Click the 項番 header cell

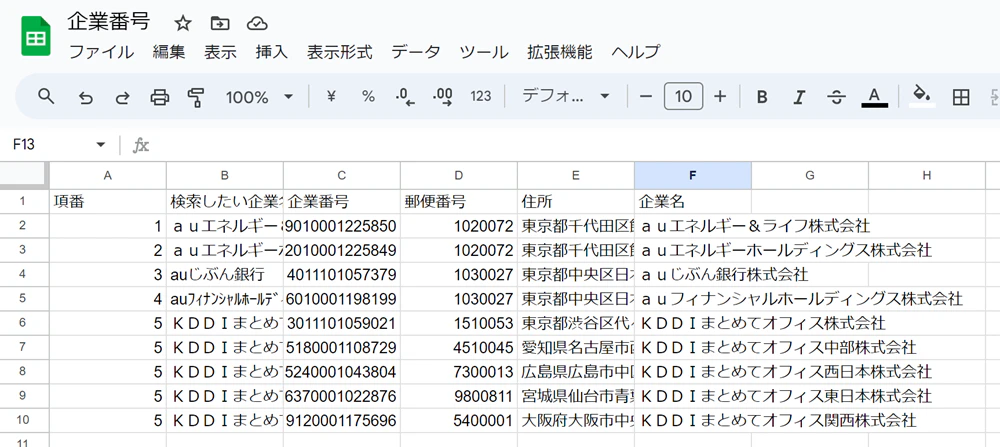point(108,202)
